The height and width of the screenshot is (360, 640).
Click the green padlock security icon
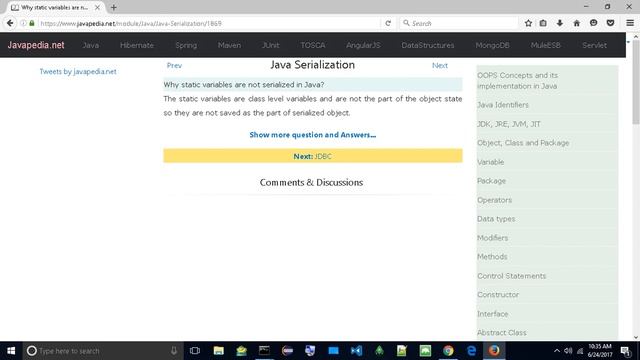click(x=32, y=23)
